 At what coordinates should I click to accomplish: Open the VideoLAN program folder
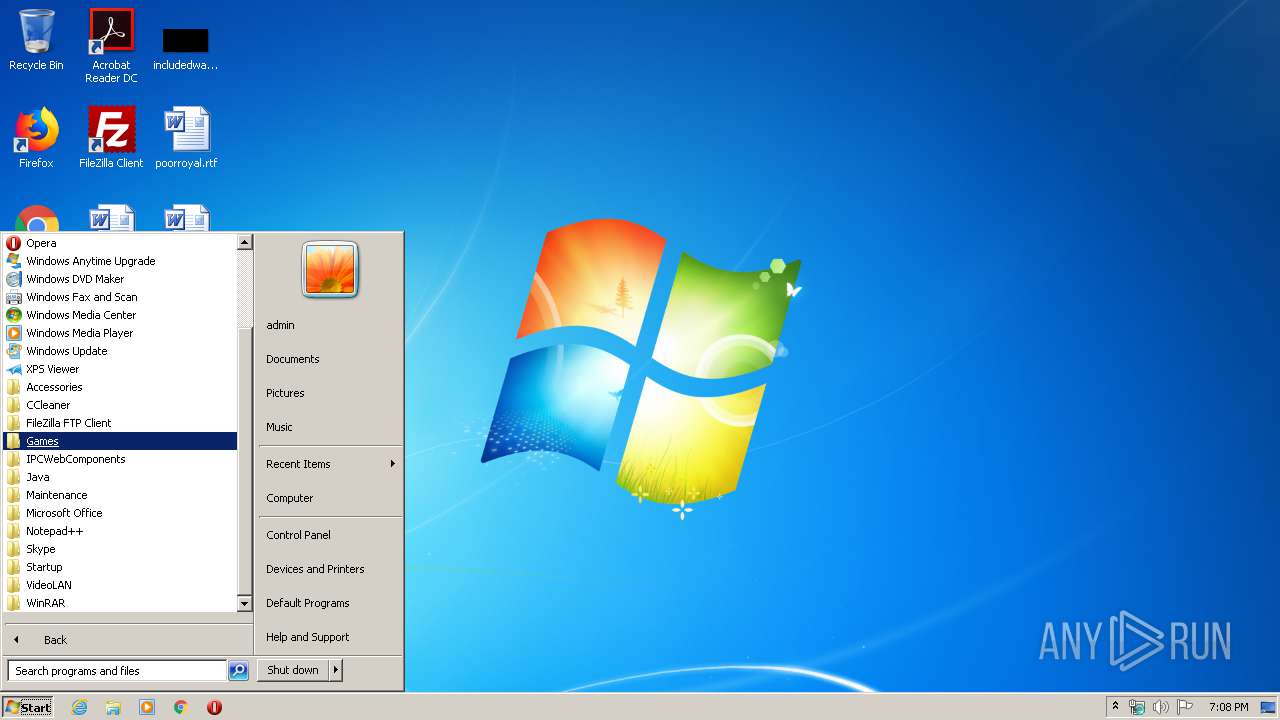(120, 585)
